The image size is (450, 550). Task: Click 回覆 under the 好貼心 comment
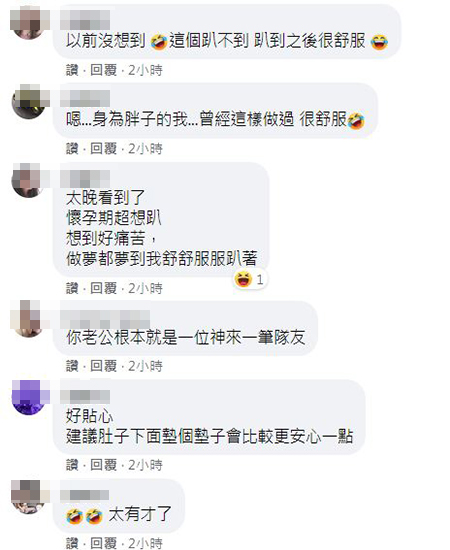[103, 465]
